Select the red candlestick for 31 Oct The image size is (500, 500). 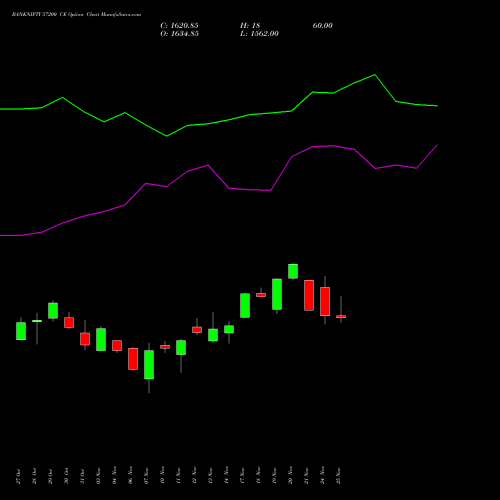point(85,339)
